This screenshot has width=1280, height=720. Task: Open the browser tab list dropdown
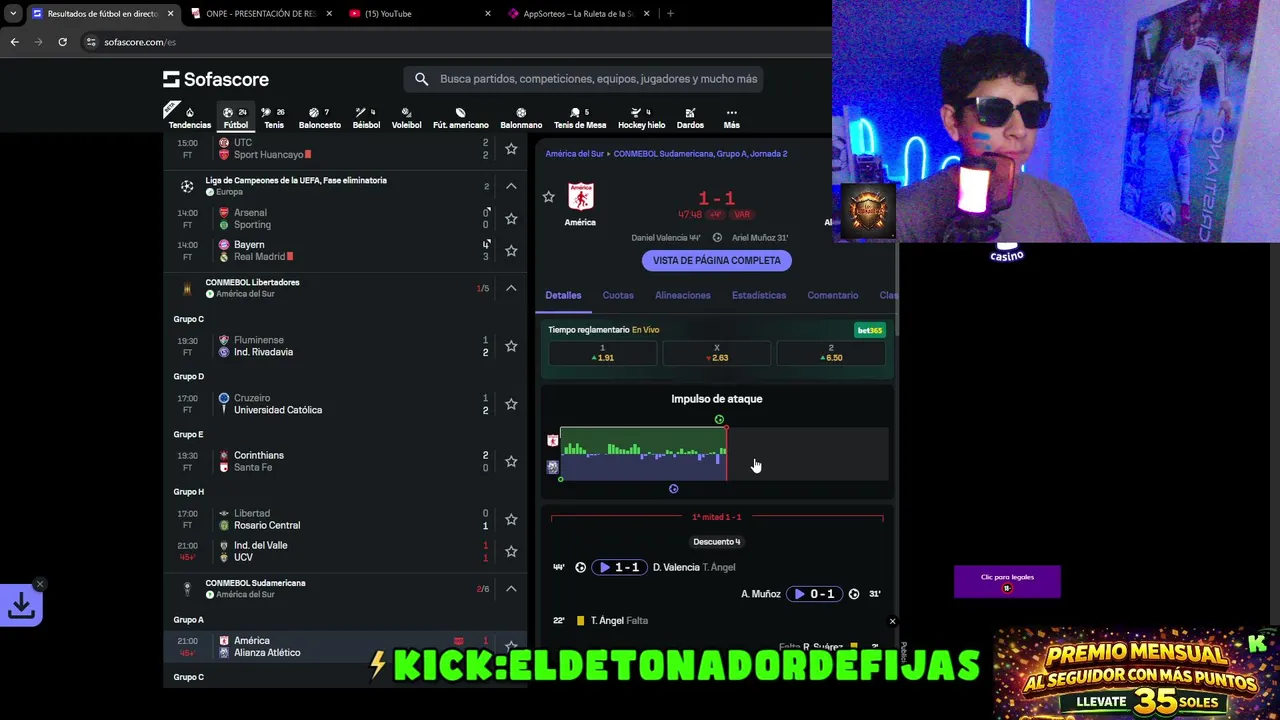coord(13,14)
